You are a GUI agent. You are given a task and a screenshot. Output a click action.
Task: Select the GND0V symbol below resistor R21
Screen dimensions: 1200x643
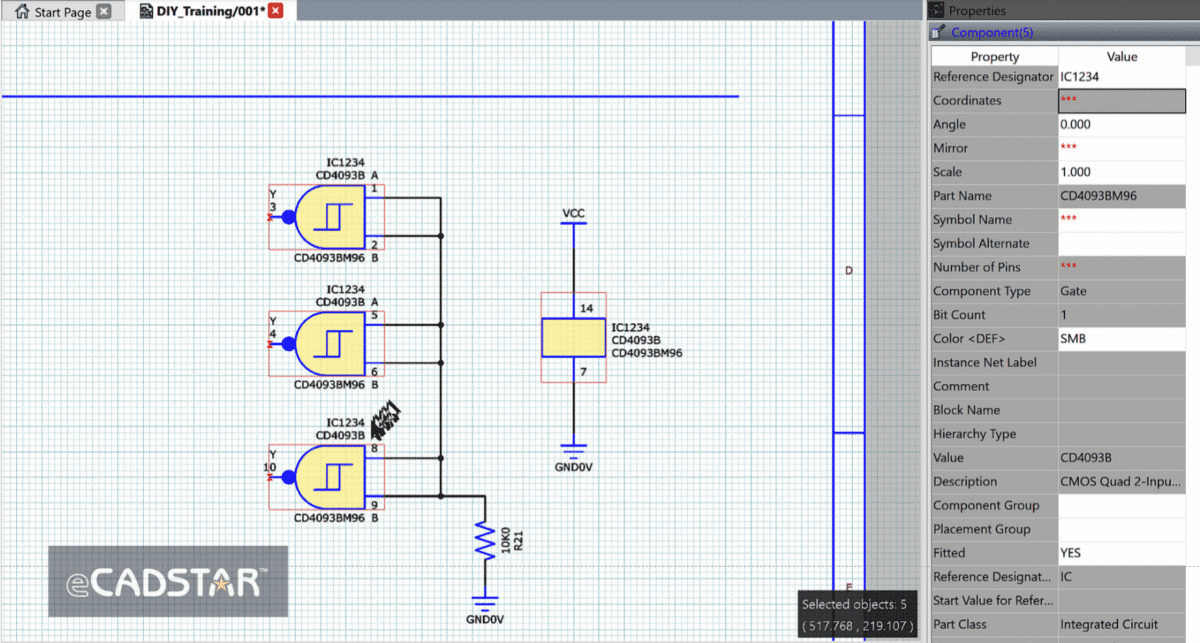pos(485,603)
